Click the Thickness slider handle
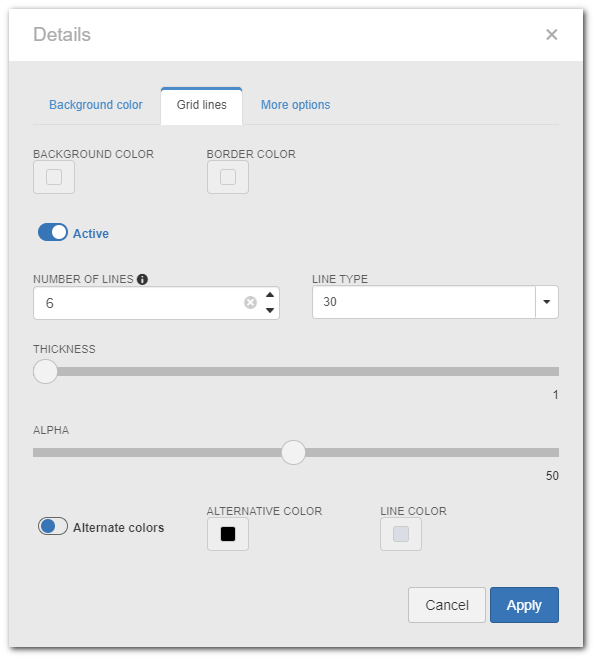The width and height of the screenshot is (593, 657). point(45,372)
